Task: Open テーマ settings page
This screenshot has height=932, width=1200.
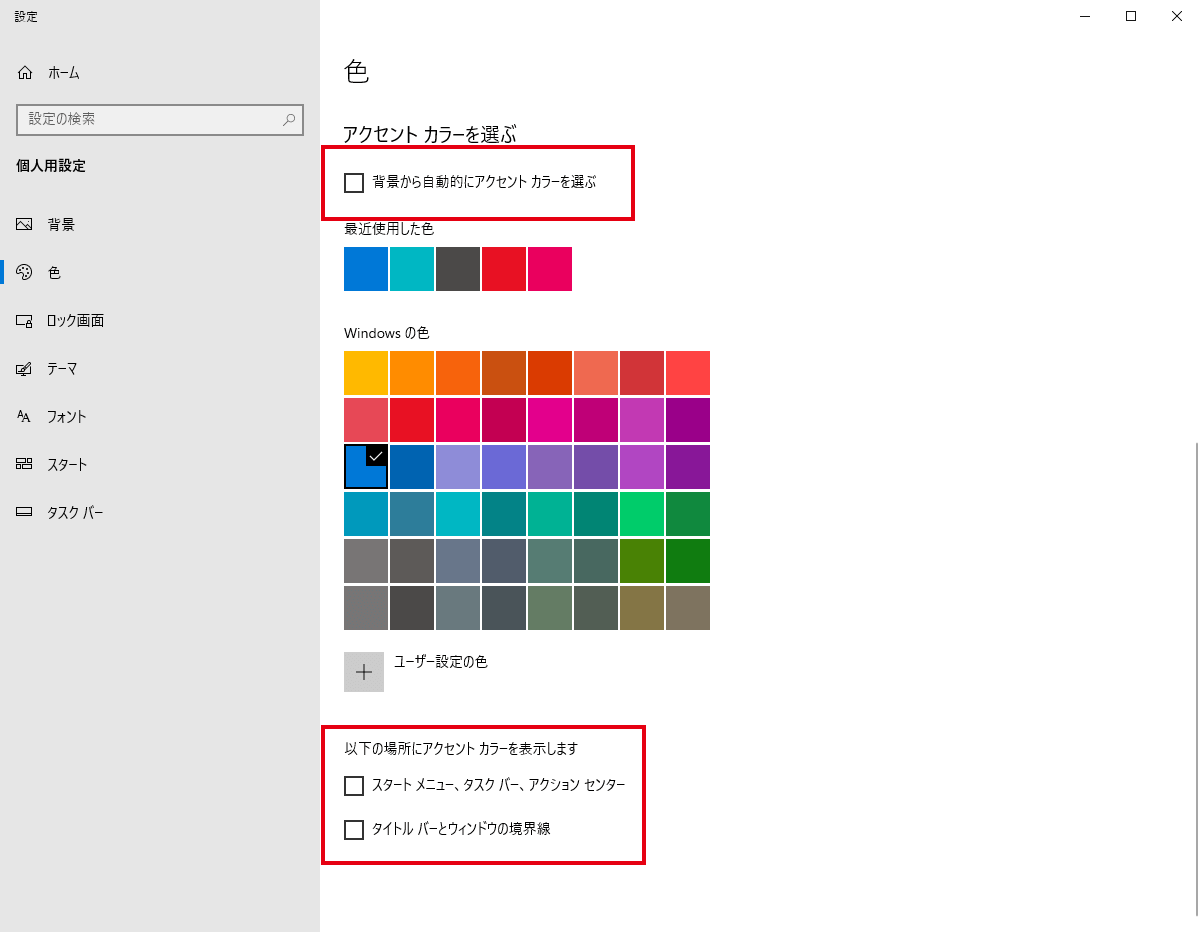Action: pyautogui.click(x=160, y=369)
